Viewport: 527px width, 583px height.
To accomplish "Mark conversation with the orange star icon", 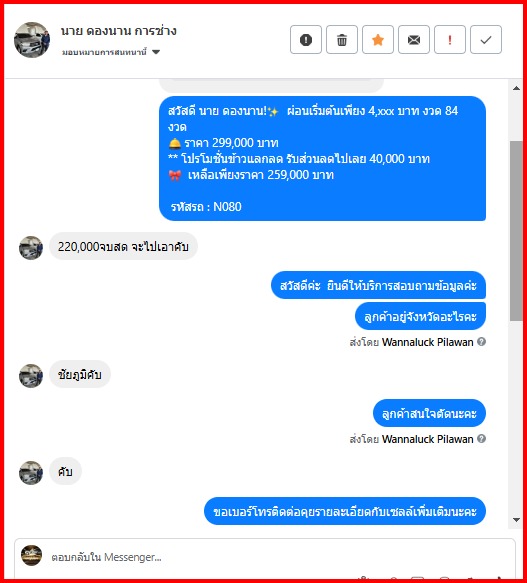I will point(378,40).
